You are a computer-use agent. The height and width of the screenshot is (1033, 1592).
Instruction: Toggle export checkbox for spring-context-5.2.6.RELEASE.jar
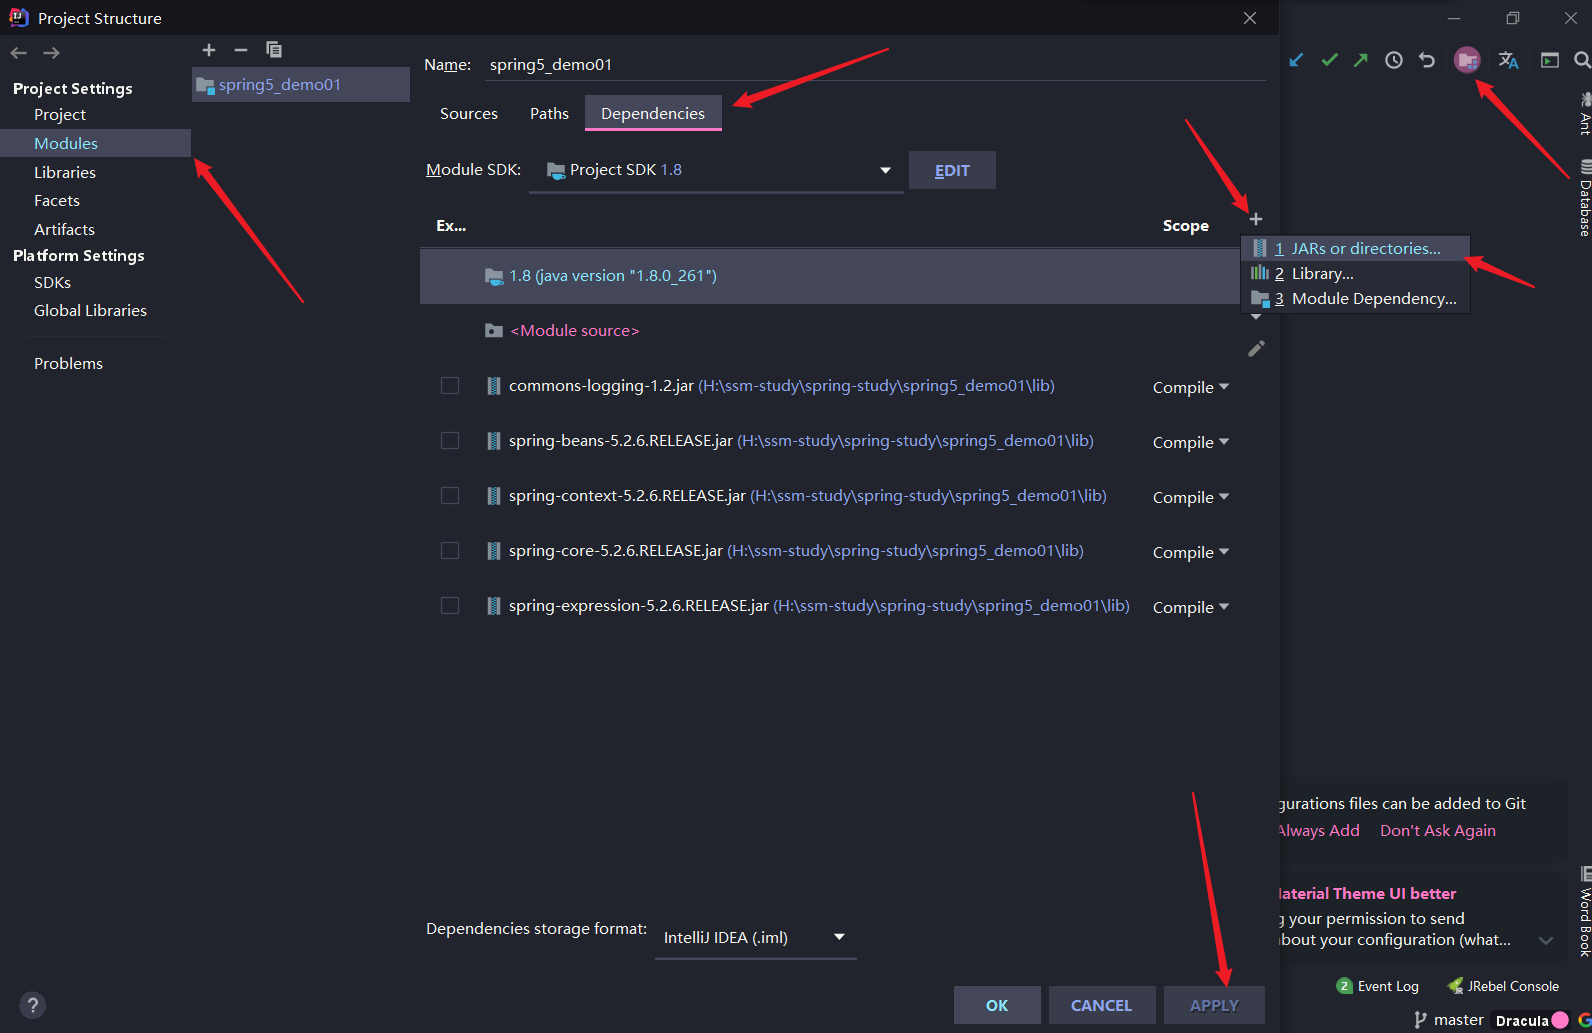(450, 496)
